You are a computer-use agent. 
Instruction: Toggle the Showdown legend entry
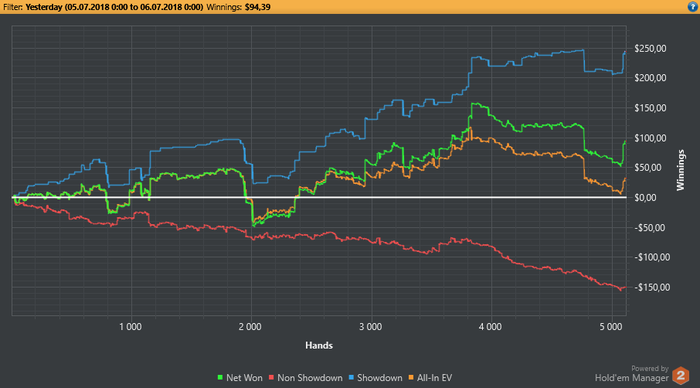[375, 378]
